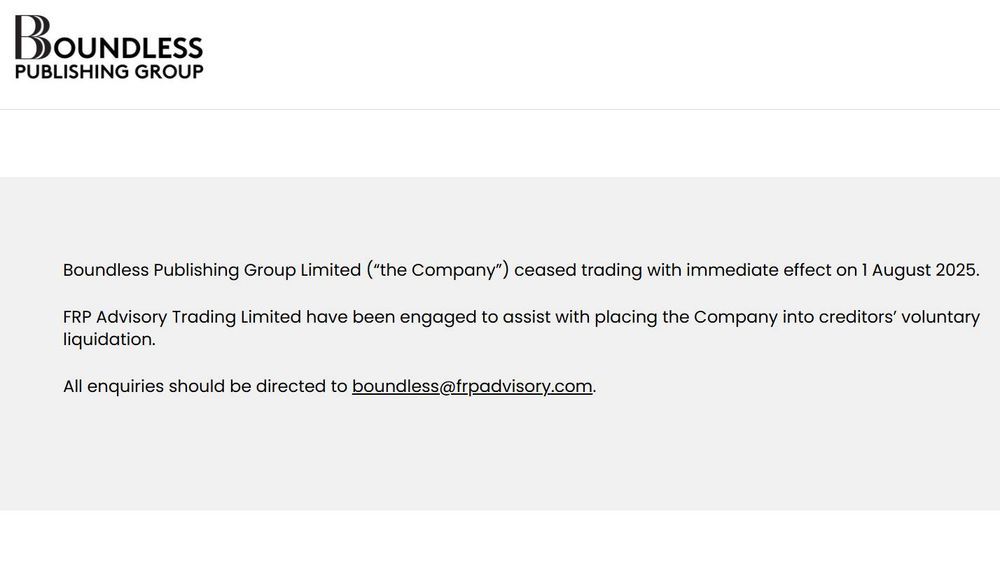Image resolution: width=1000 pixels, height=576 pixels.
Task: Click the Boundless Publishing Group logo
Action: coord(109,47)
